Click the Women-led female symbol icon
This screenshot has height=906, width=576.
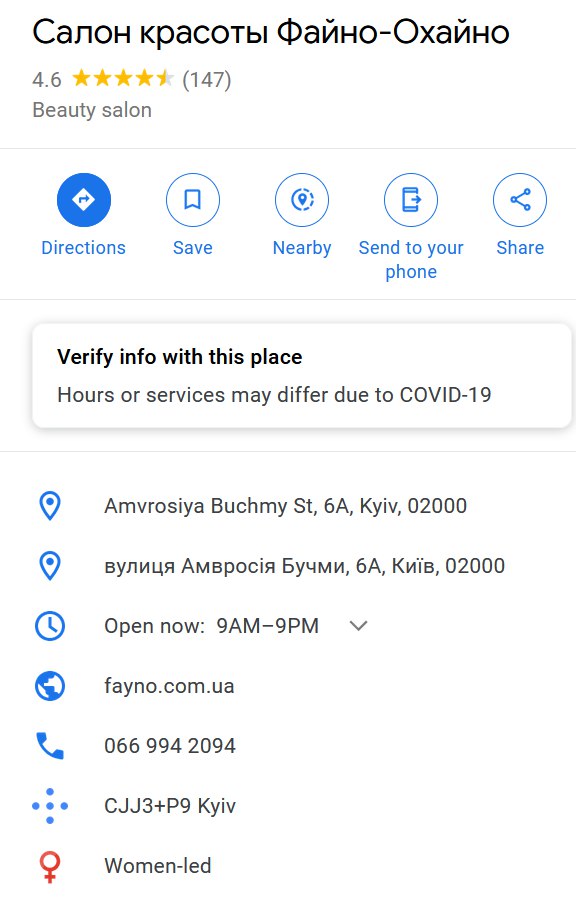50,867
